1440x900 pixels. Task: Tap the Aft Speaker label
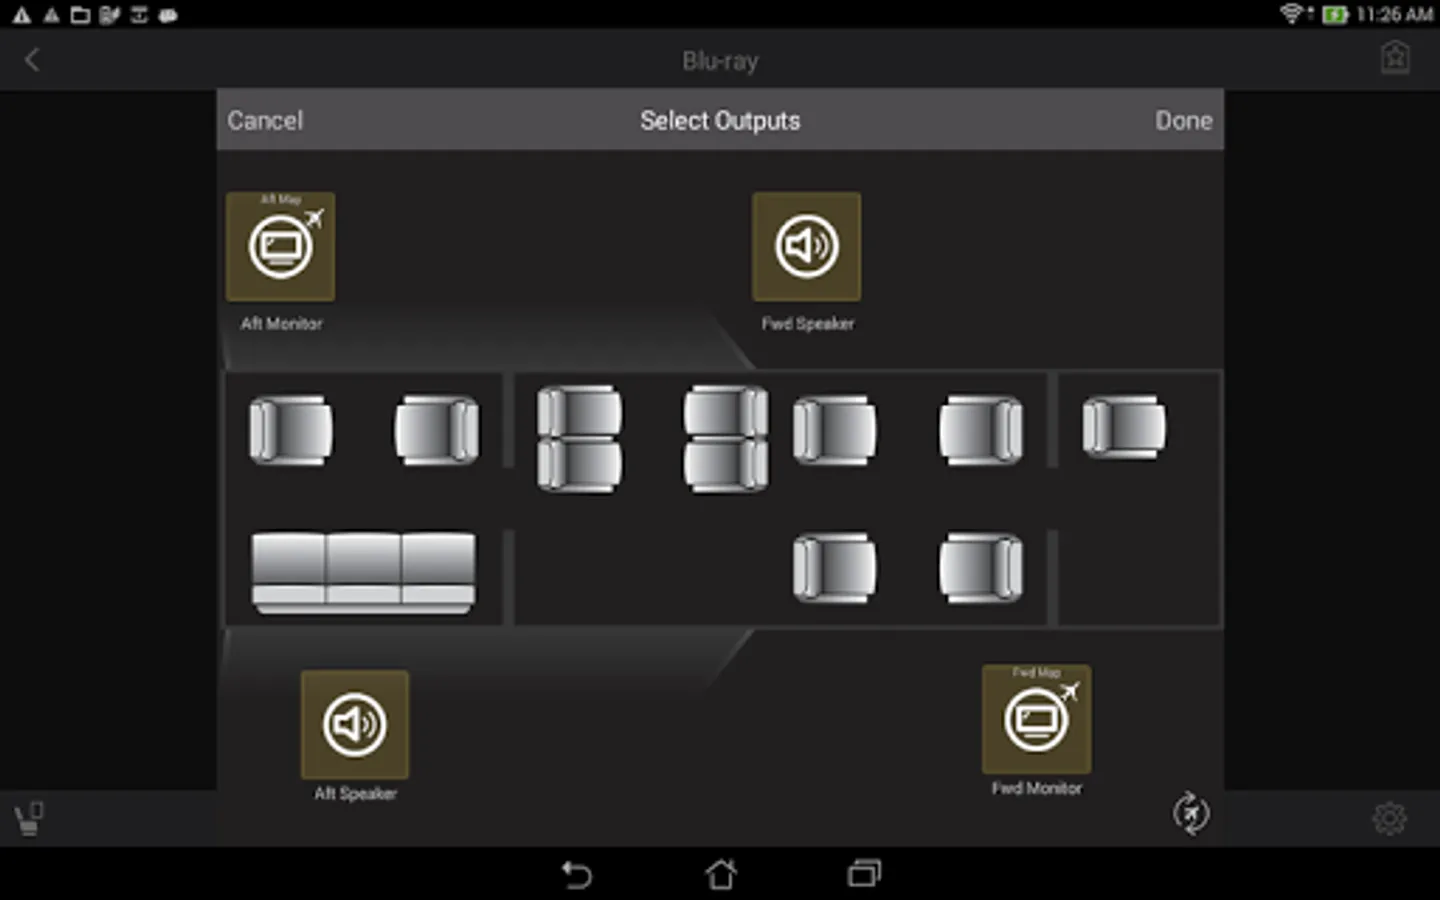[x=355, y=794]
